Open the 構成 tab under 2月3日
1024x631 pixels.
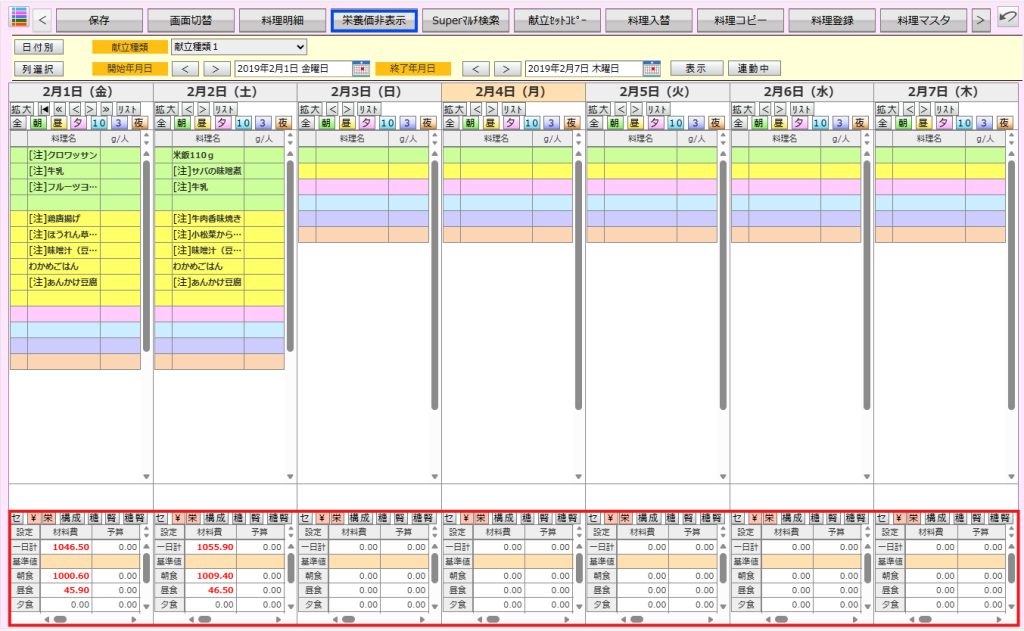tap(359, 518)
